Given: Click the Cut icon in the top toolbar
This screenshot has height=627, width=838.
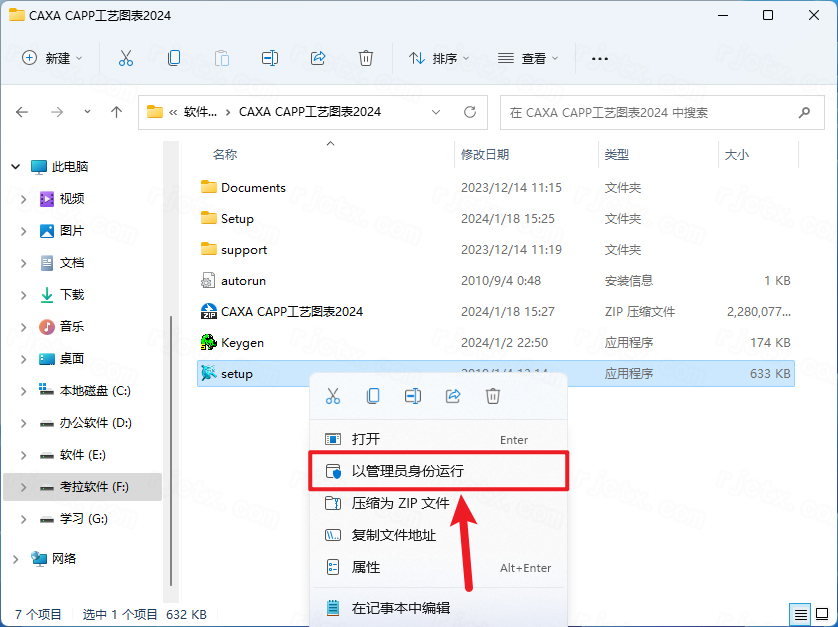Looking at the screenshot, I should coord(126,58).
